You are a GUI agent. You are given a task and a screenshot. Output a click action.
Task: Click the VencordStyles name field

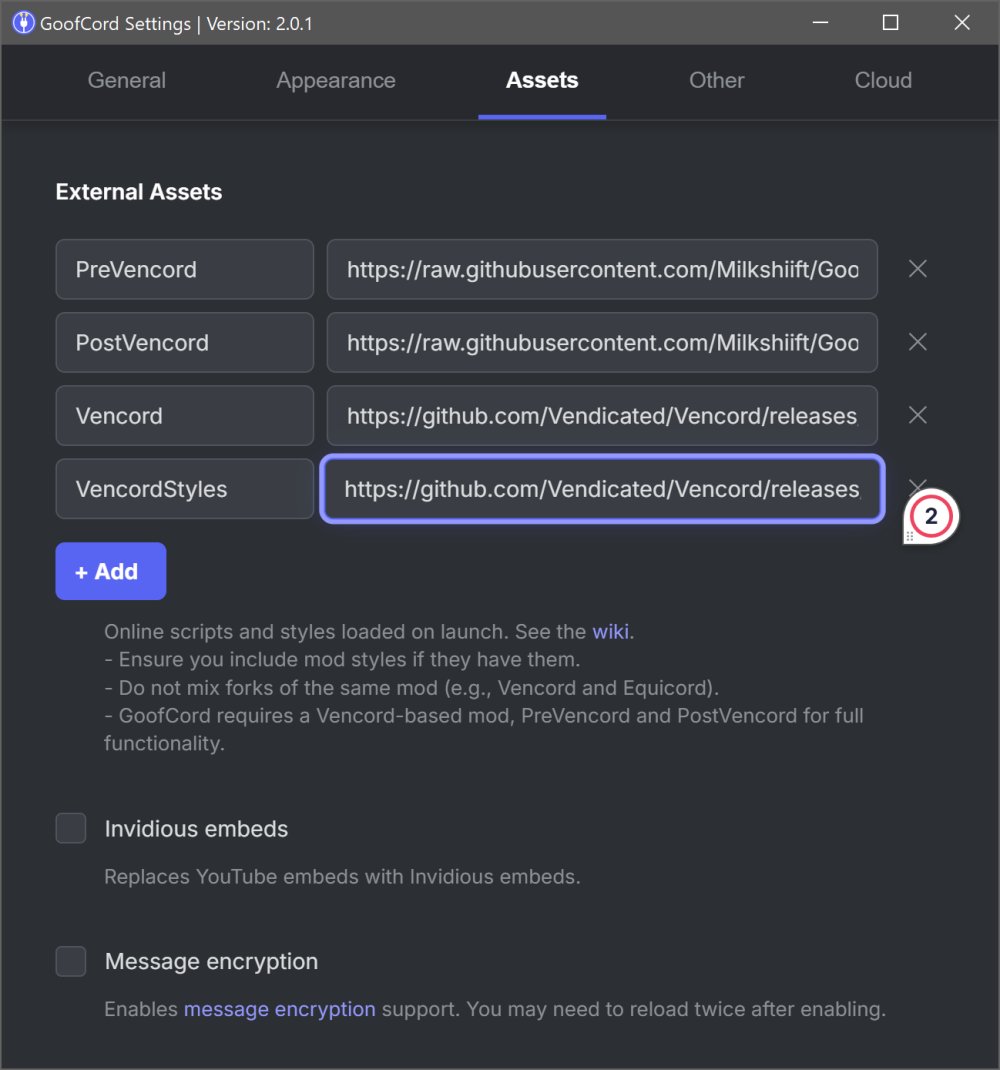(x=185, y=489)
